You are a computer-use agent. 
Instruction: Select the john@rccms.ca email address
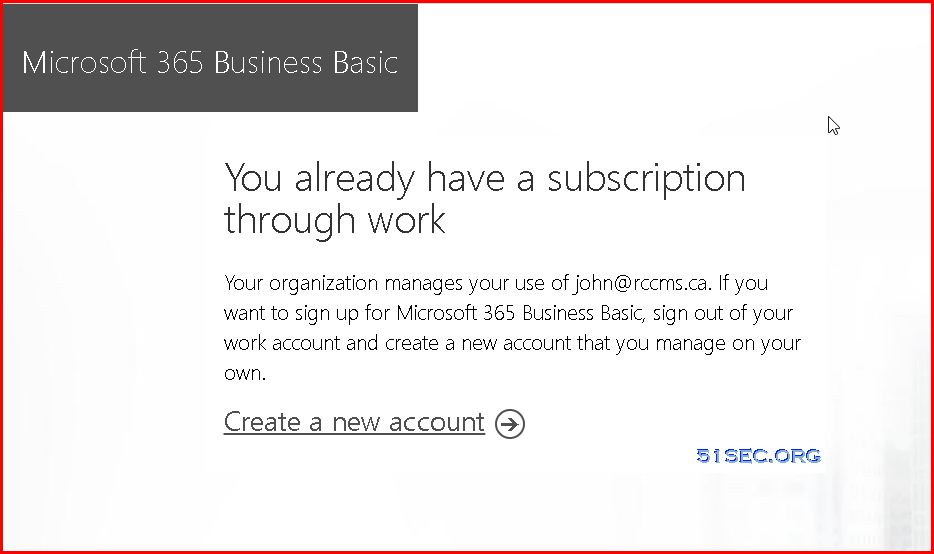click(642, 283)
